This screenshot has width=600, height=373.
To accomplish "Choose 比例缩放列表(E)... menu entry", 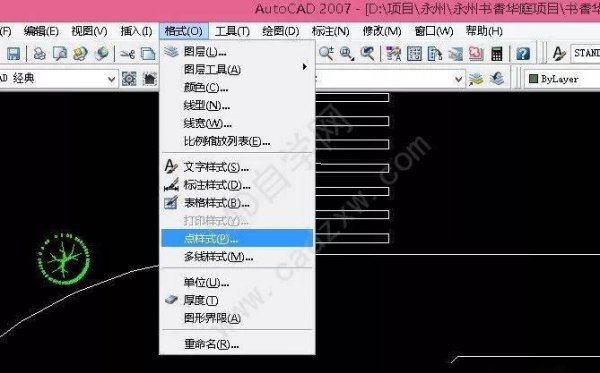I will tap(237, 142).
